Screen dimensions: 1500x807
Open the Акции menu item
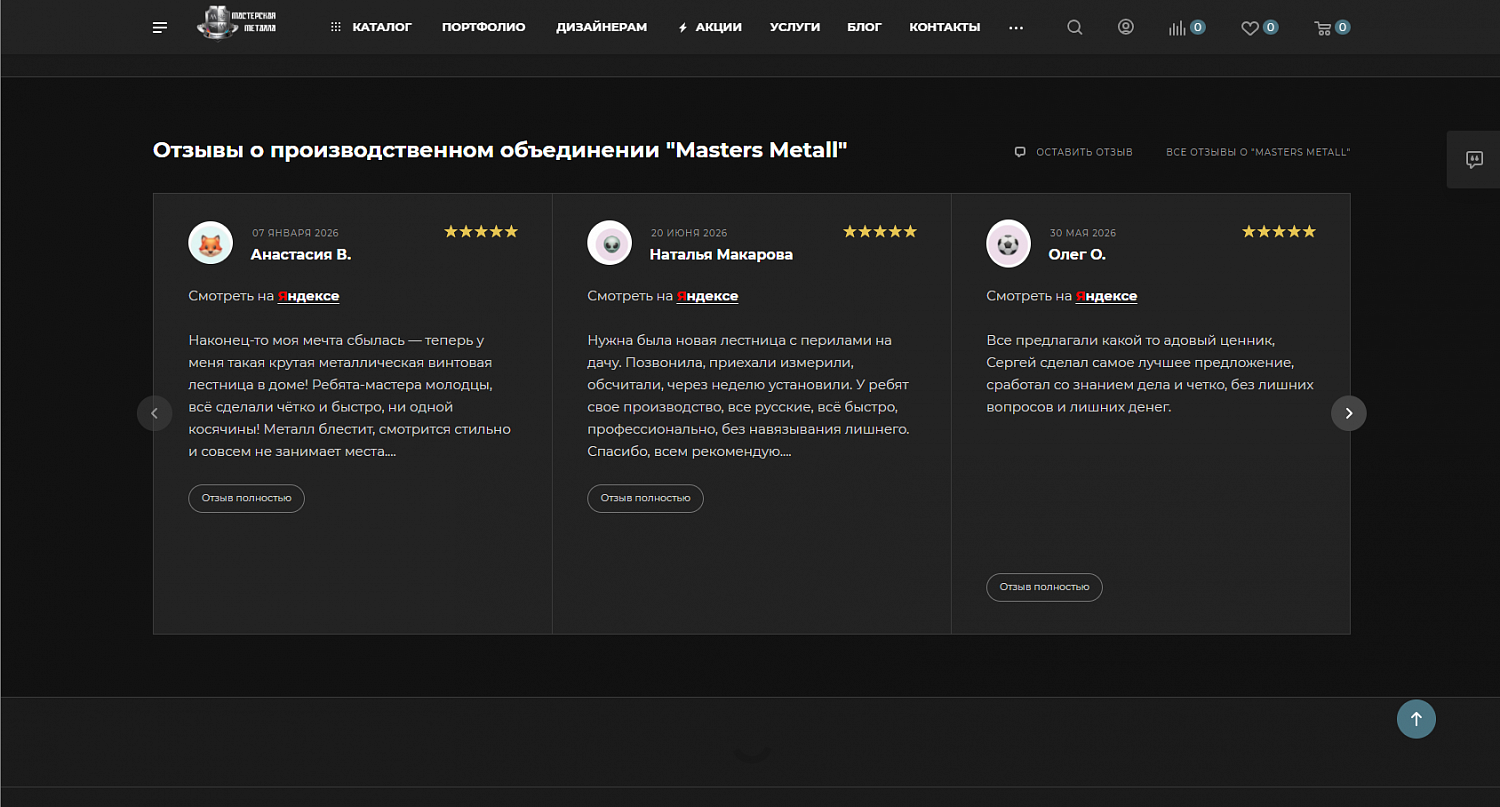[710, 27]
